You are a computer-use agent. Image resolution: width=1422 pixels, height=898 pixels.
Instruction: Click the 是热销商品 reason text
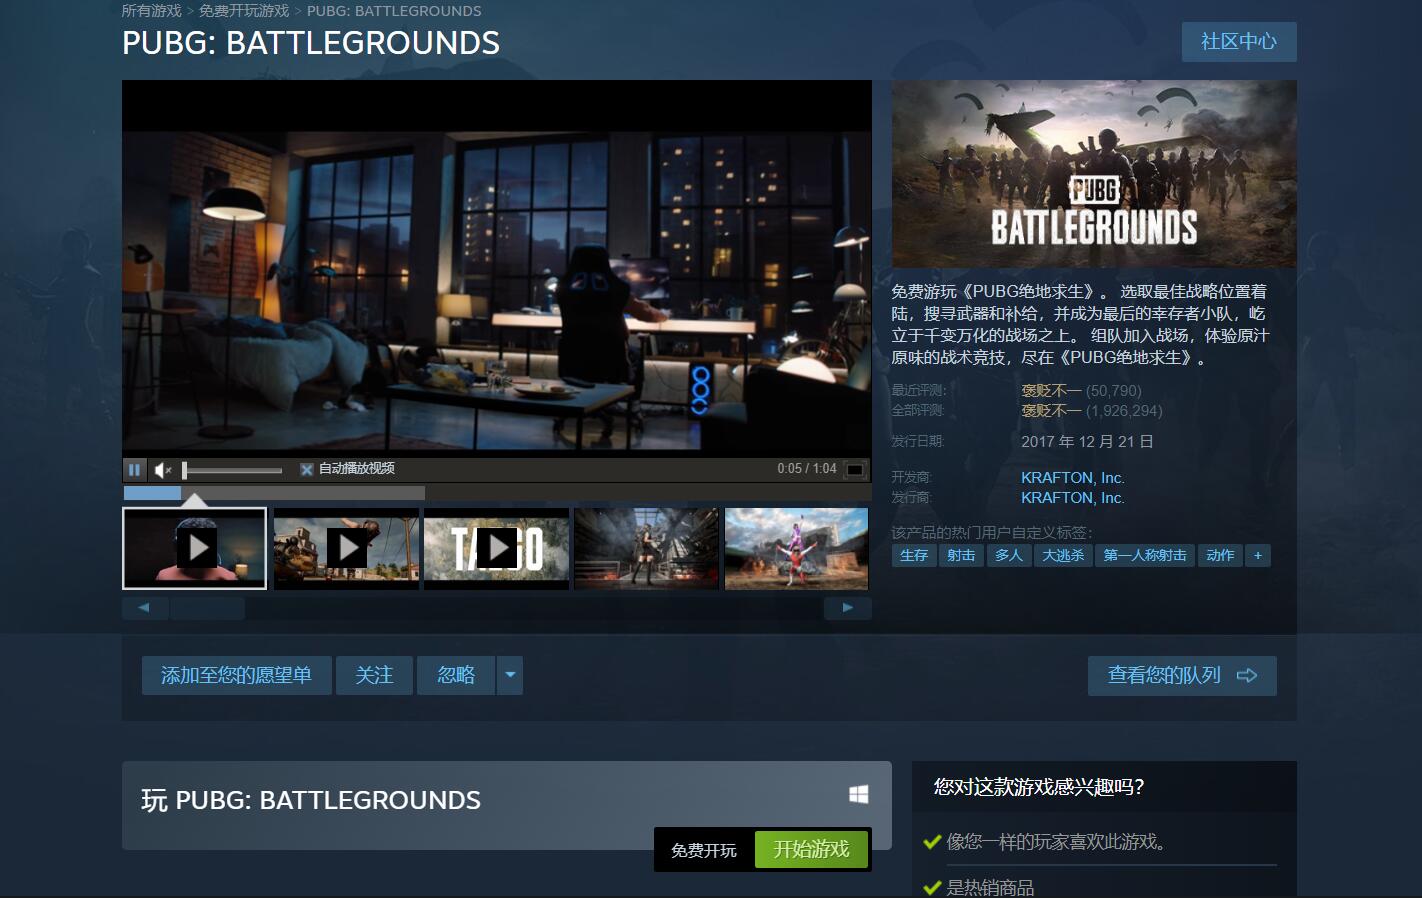990,887
